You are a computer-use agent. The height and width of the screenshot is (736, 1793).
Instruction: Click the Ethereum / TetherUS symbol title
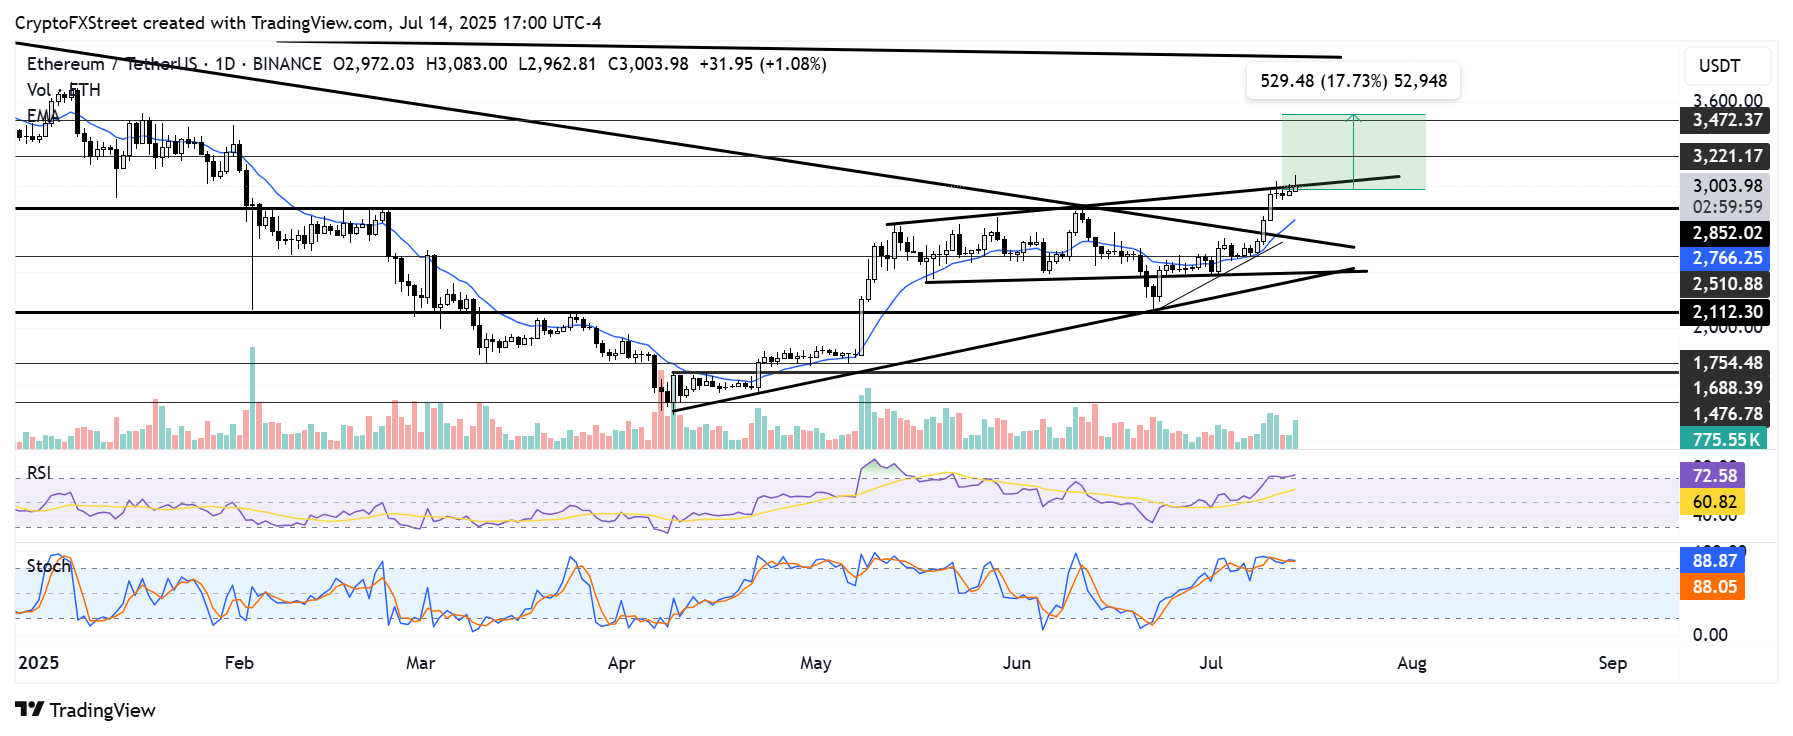[x=111, y=64]
